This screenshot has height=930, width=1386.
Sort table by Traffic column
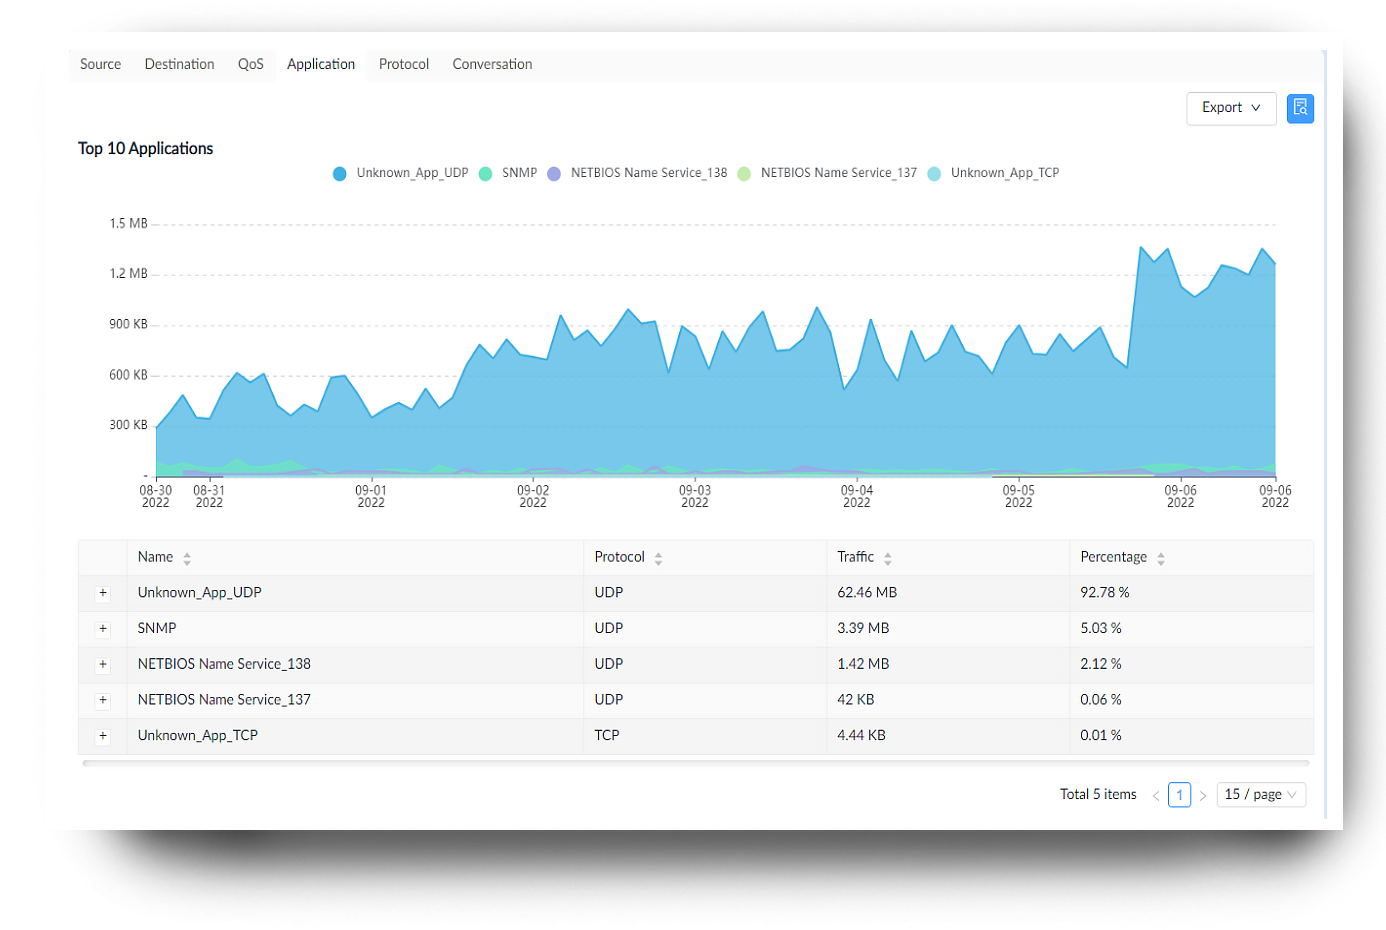pos(887,559)
